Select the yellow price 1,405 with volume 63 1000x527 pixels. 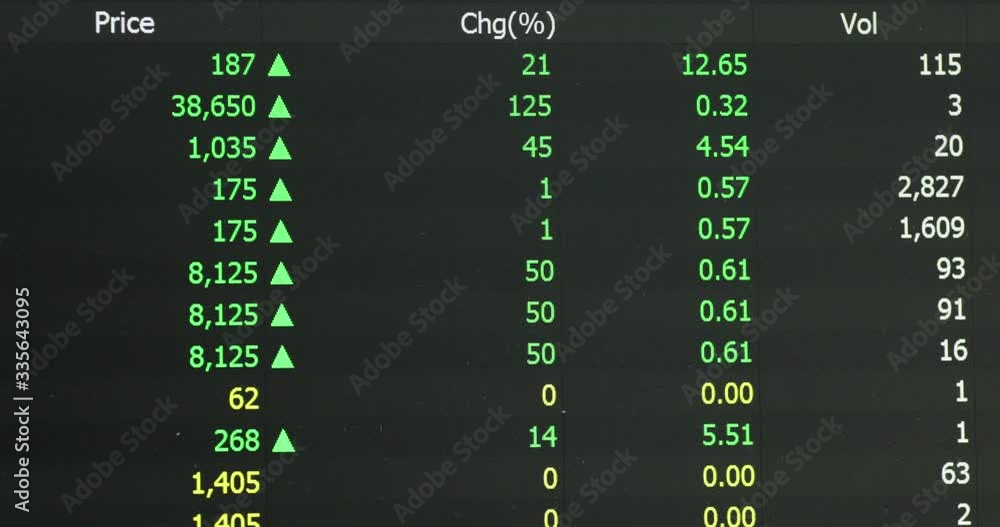pyautogui.click(x=226, y=483)
